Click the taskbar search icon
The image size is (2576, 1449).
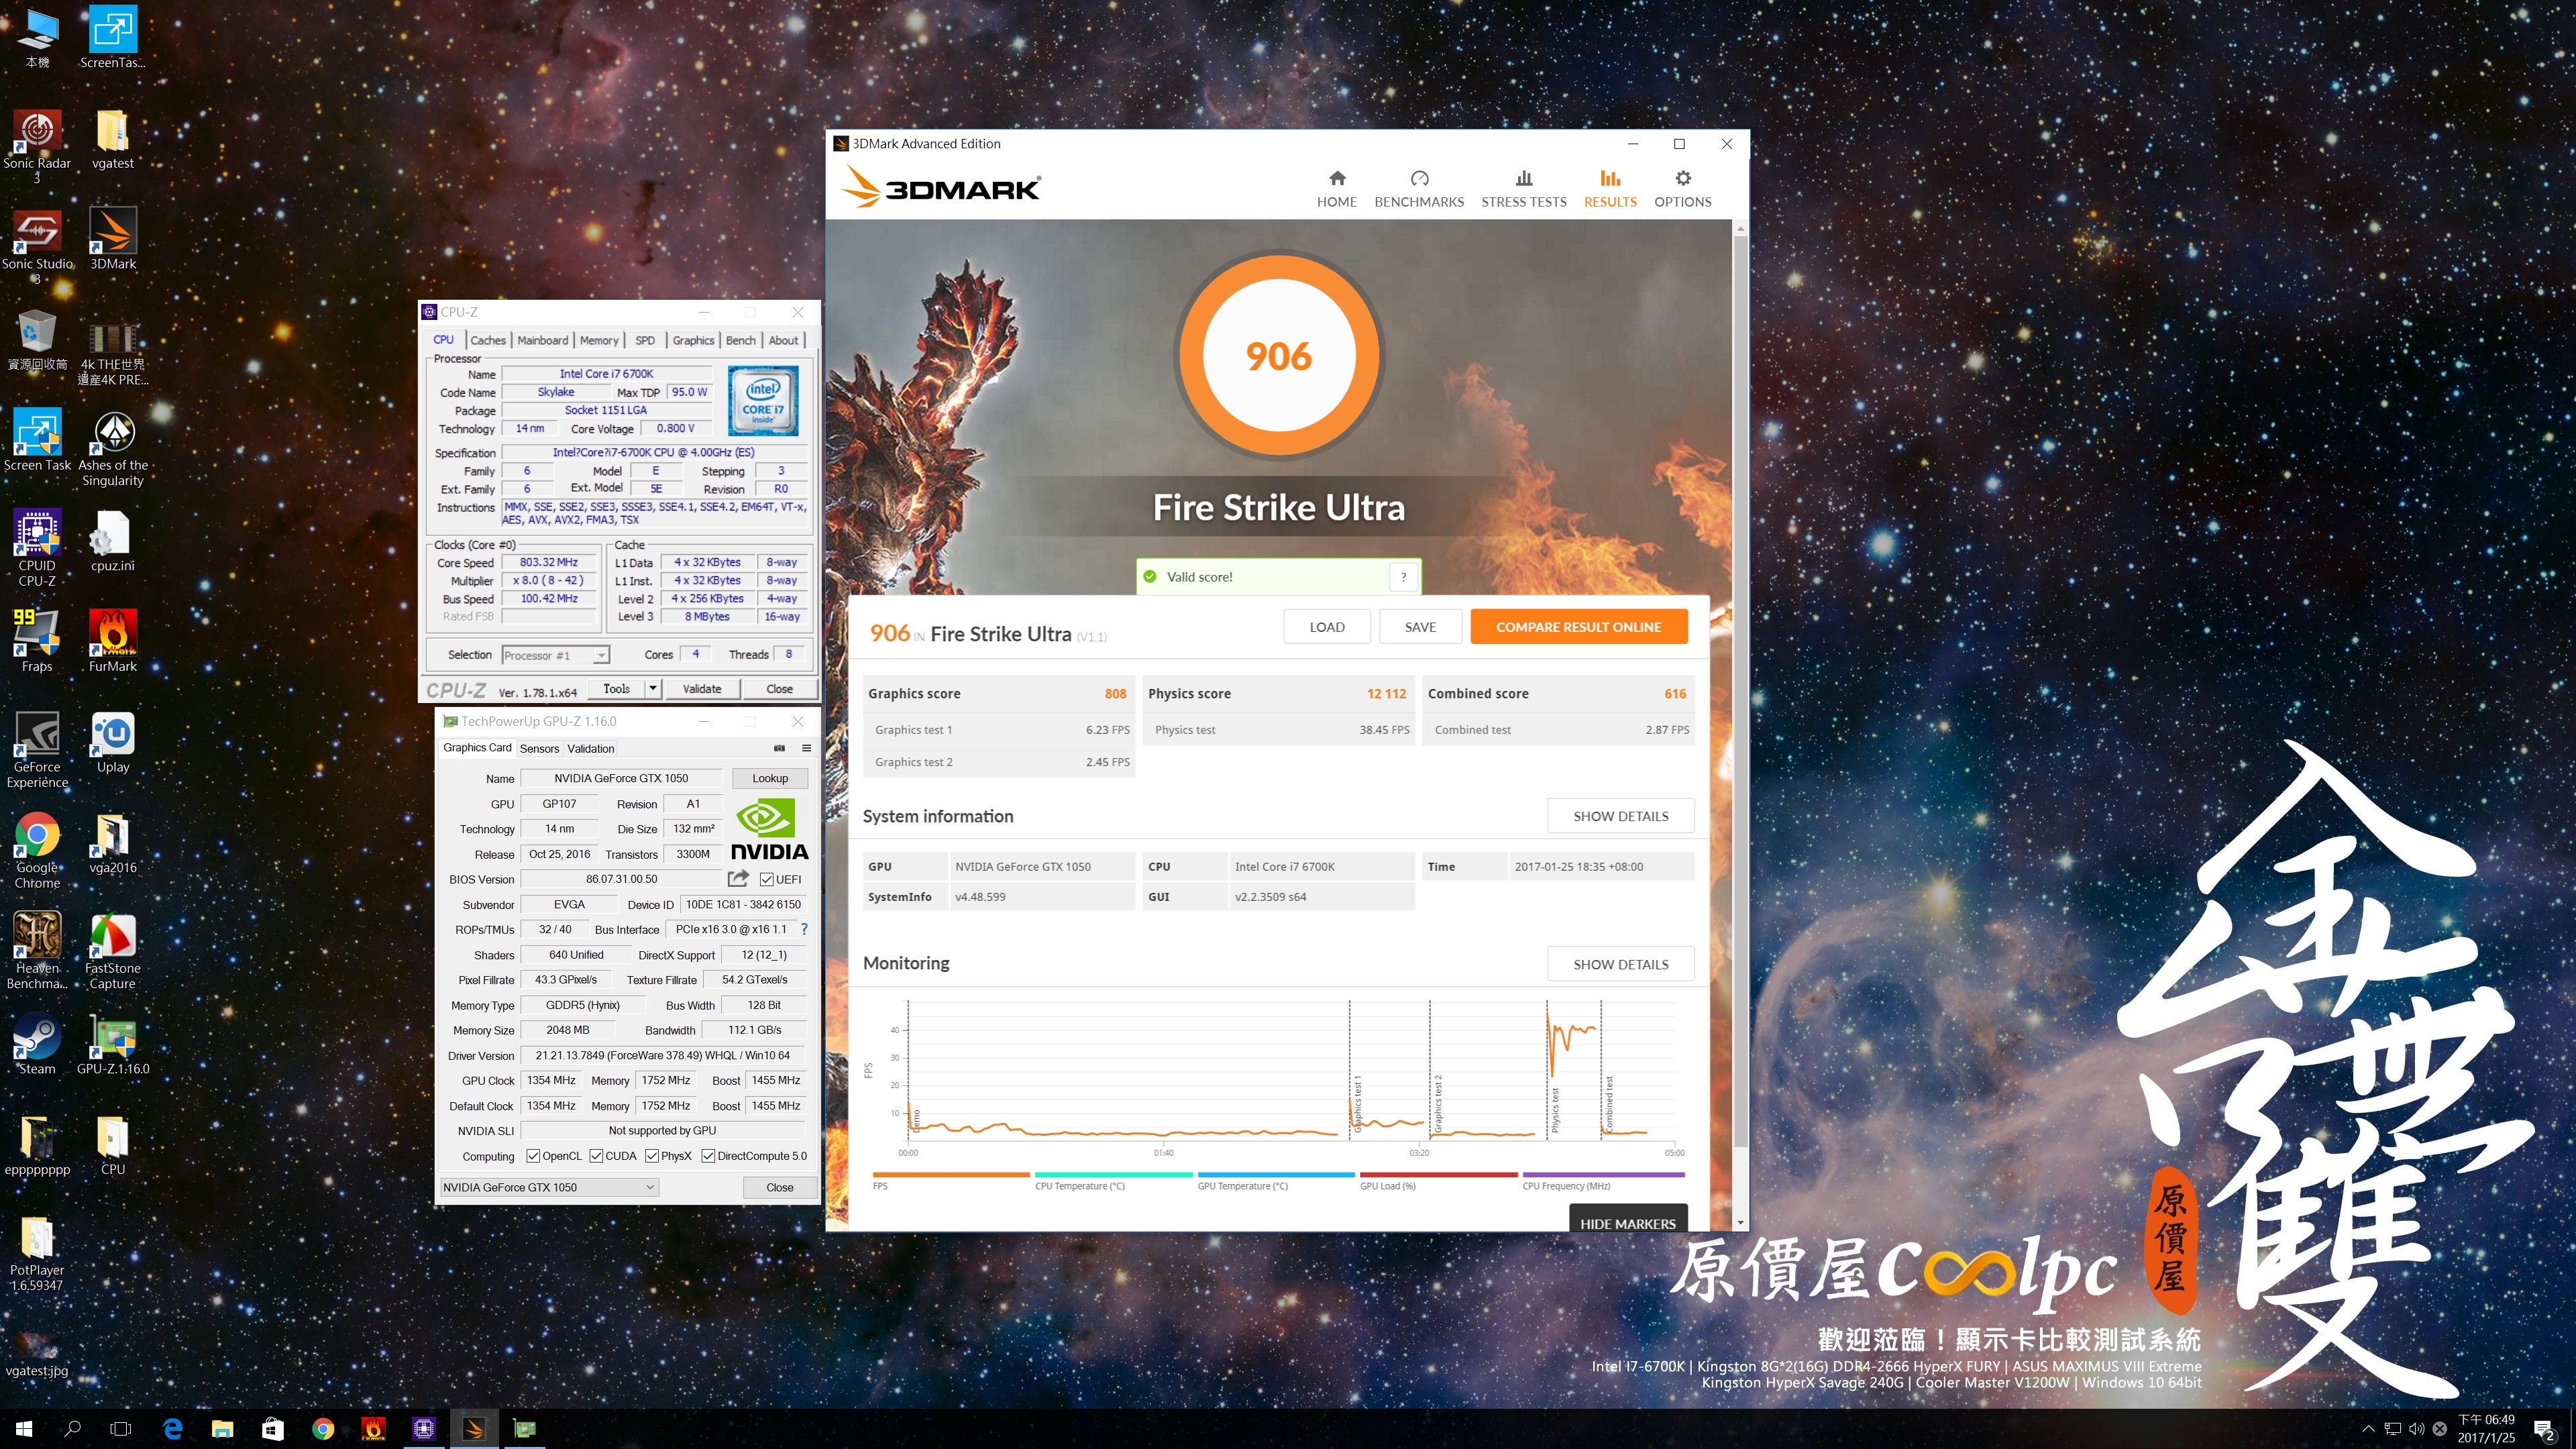point(72,1429)
